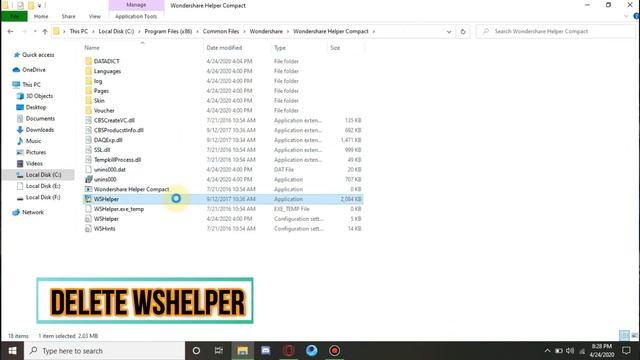Open the Share ribbon tab

[68, 16]
